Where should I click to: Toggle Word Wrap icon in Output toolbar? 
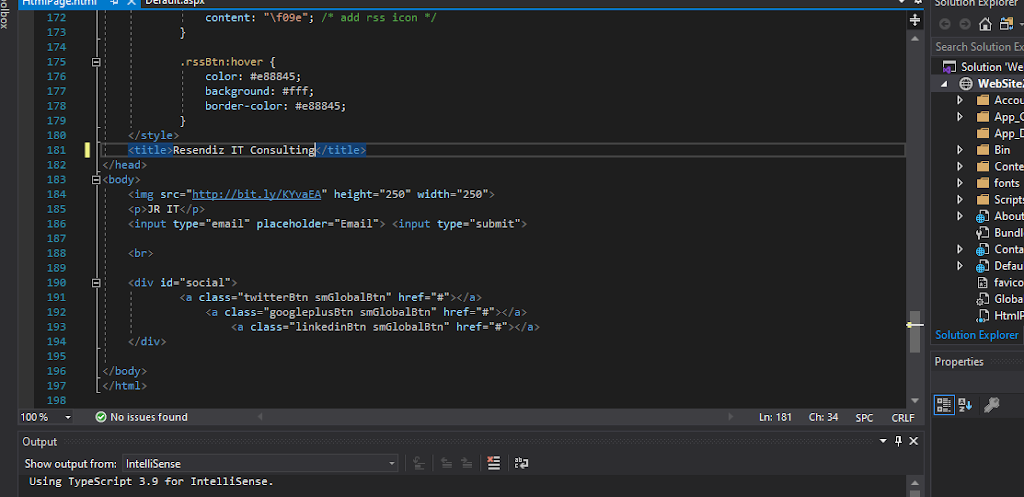click(x=521, y=464)
